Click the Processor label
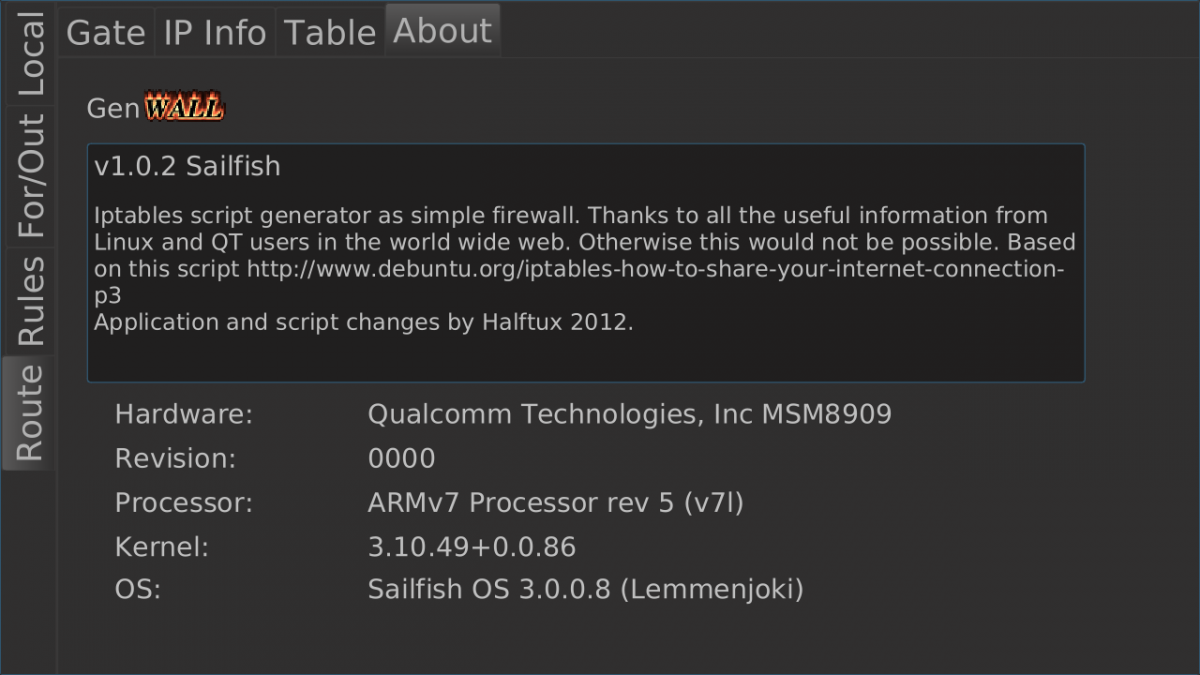This screenshot has width=1200, height=675. tap(184, 503)
